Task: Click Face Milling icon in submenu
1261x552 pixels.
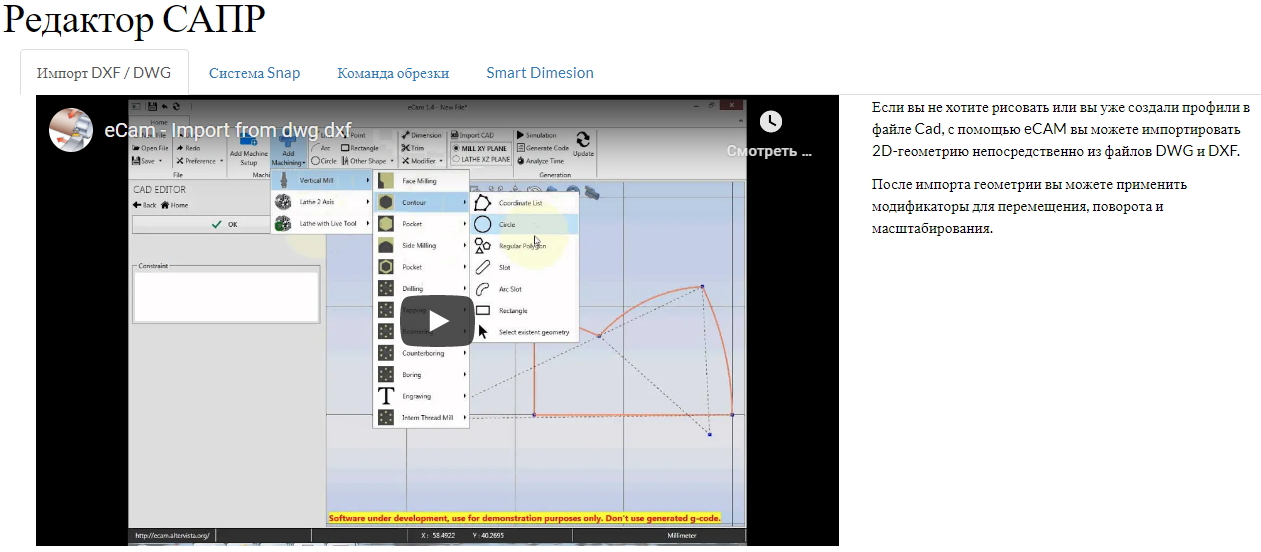Action: pyautogui.click(x=385, y=181)
